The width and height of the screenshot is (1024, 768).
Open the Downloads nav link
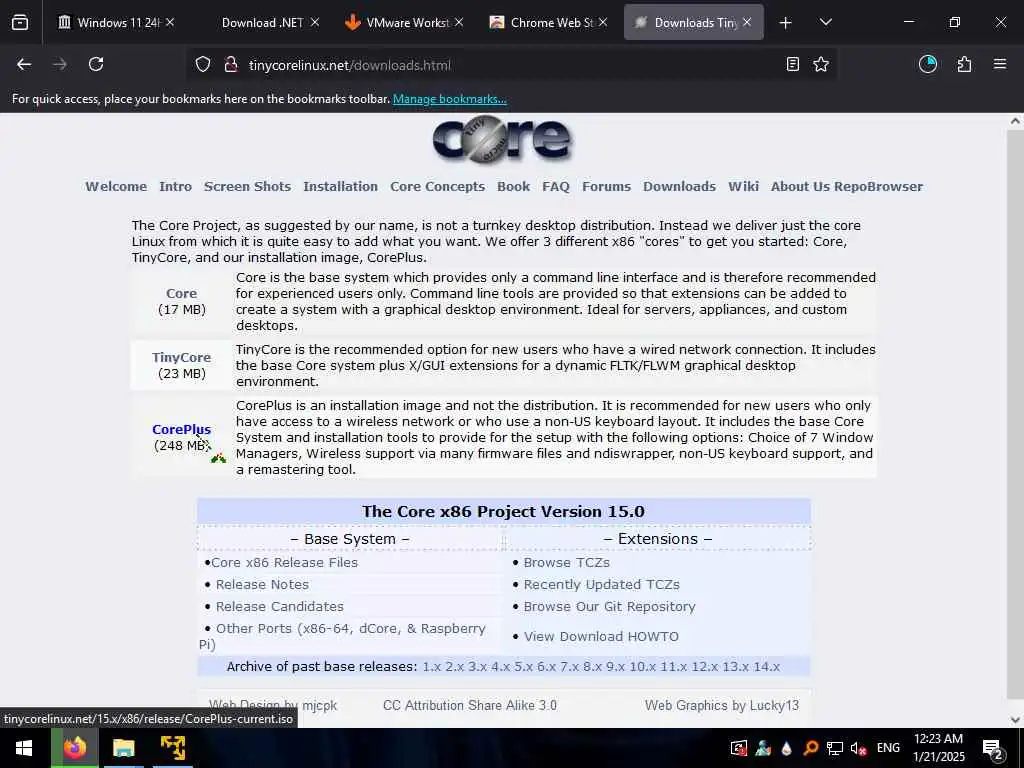tap(679, 187)
